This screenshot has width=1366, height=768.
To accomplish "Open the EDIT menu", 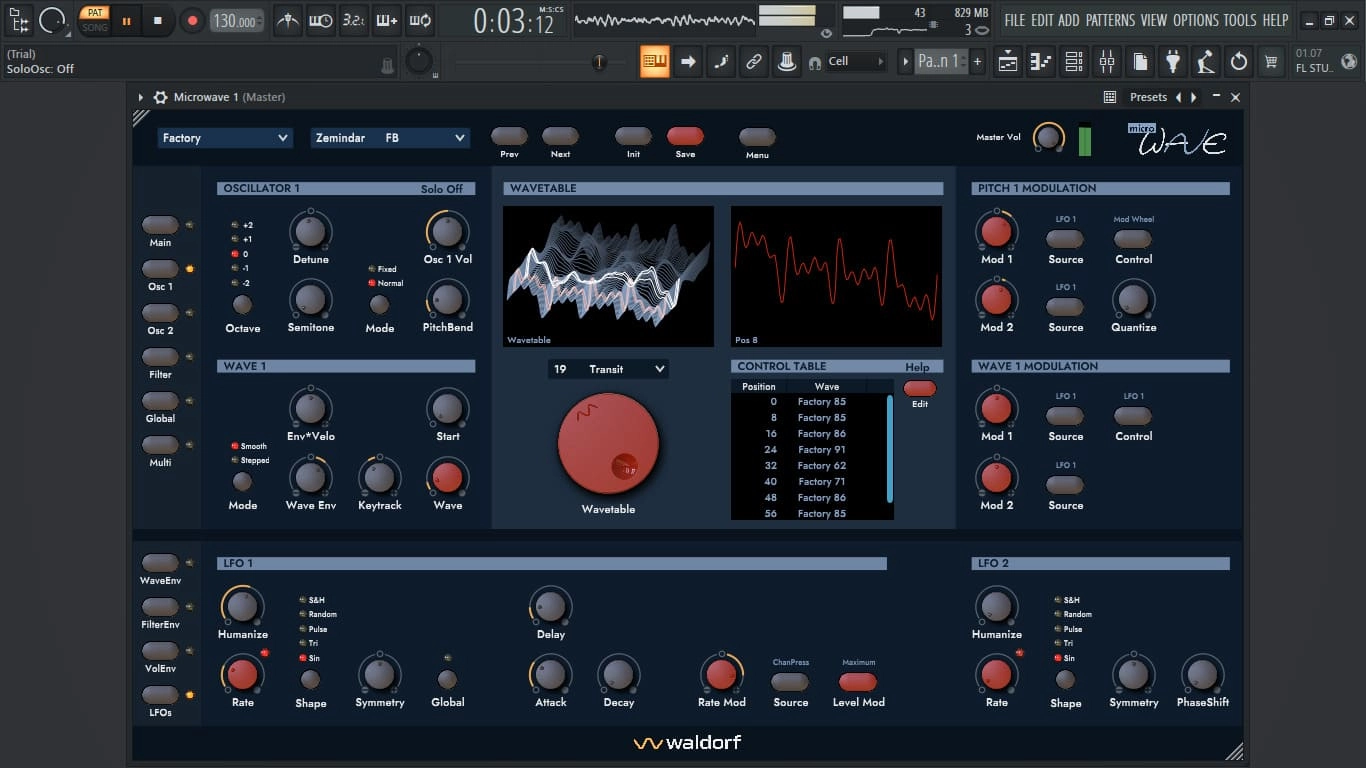I will (1042, 20).
